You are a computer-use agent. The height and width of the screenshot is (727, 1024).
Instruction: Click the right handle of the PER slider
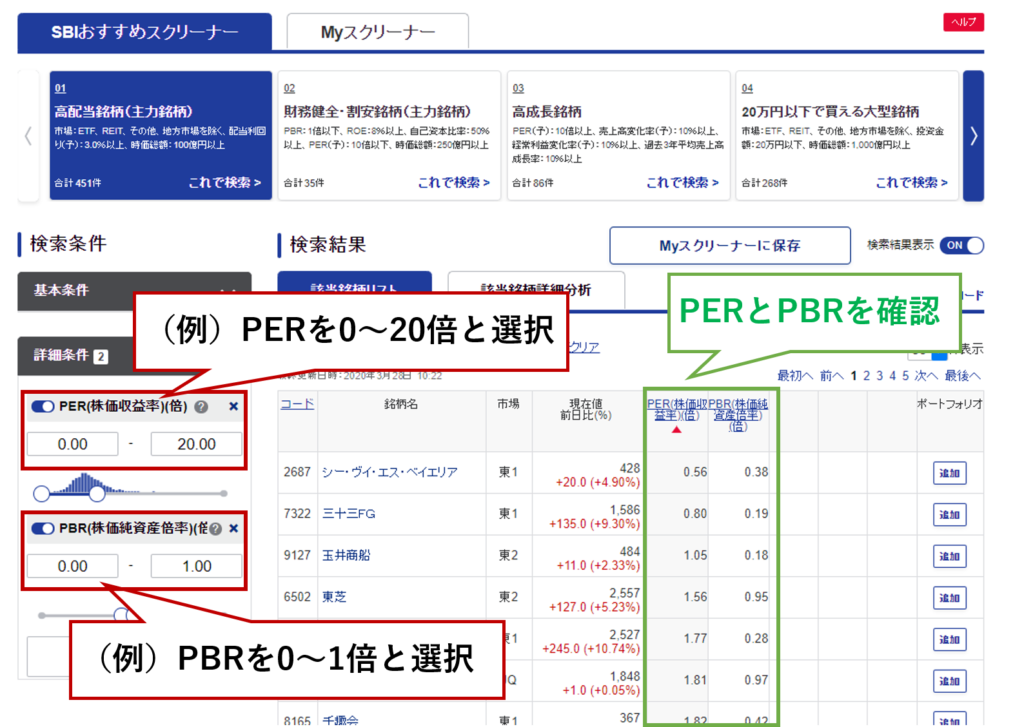97,493
